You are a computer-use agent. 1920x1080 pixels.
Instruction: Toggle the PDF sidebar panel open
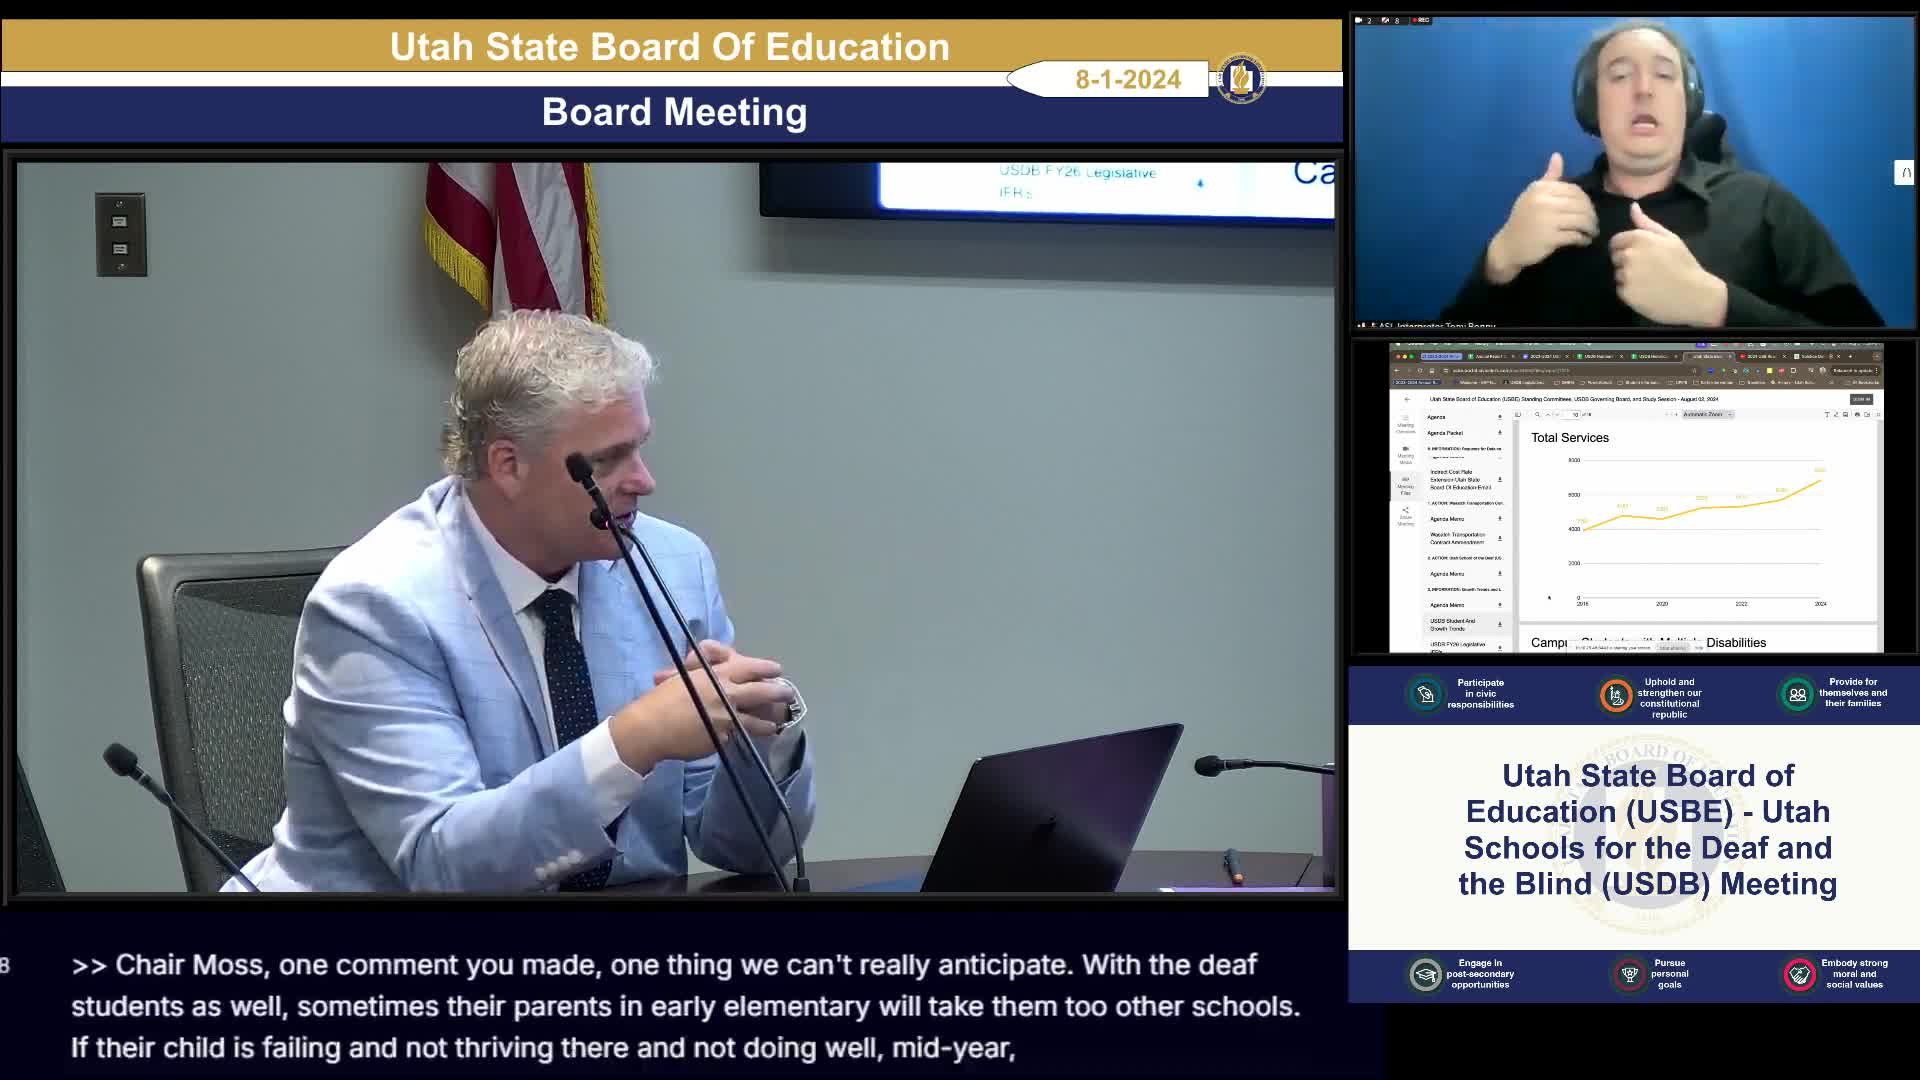(x=1518, y=414)
